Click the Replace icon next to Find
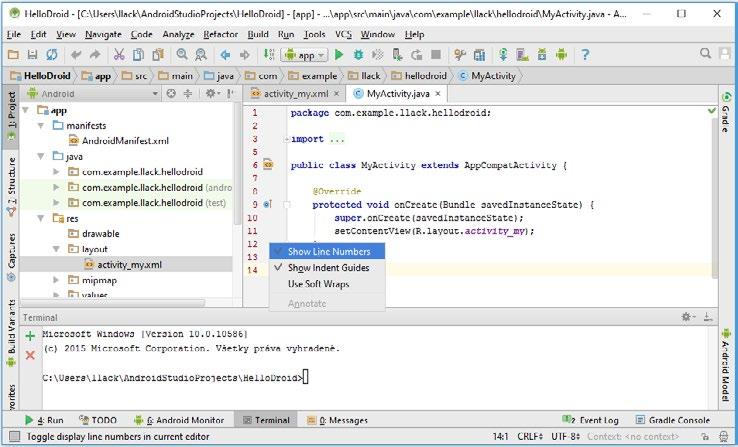The height and width of the screenshot is (447, 738). tap(201, 55)
